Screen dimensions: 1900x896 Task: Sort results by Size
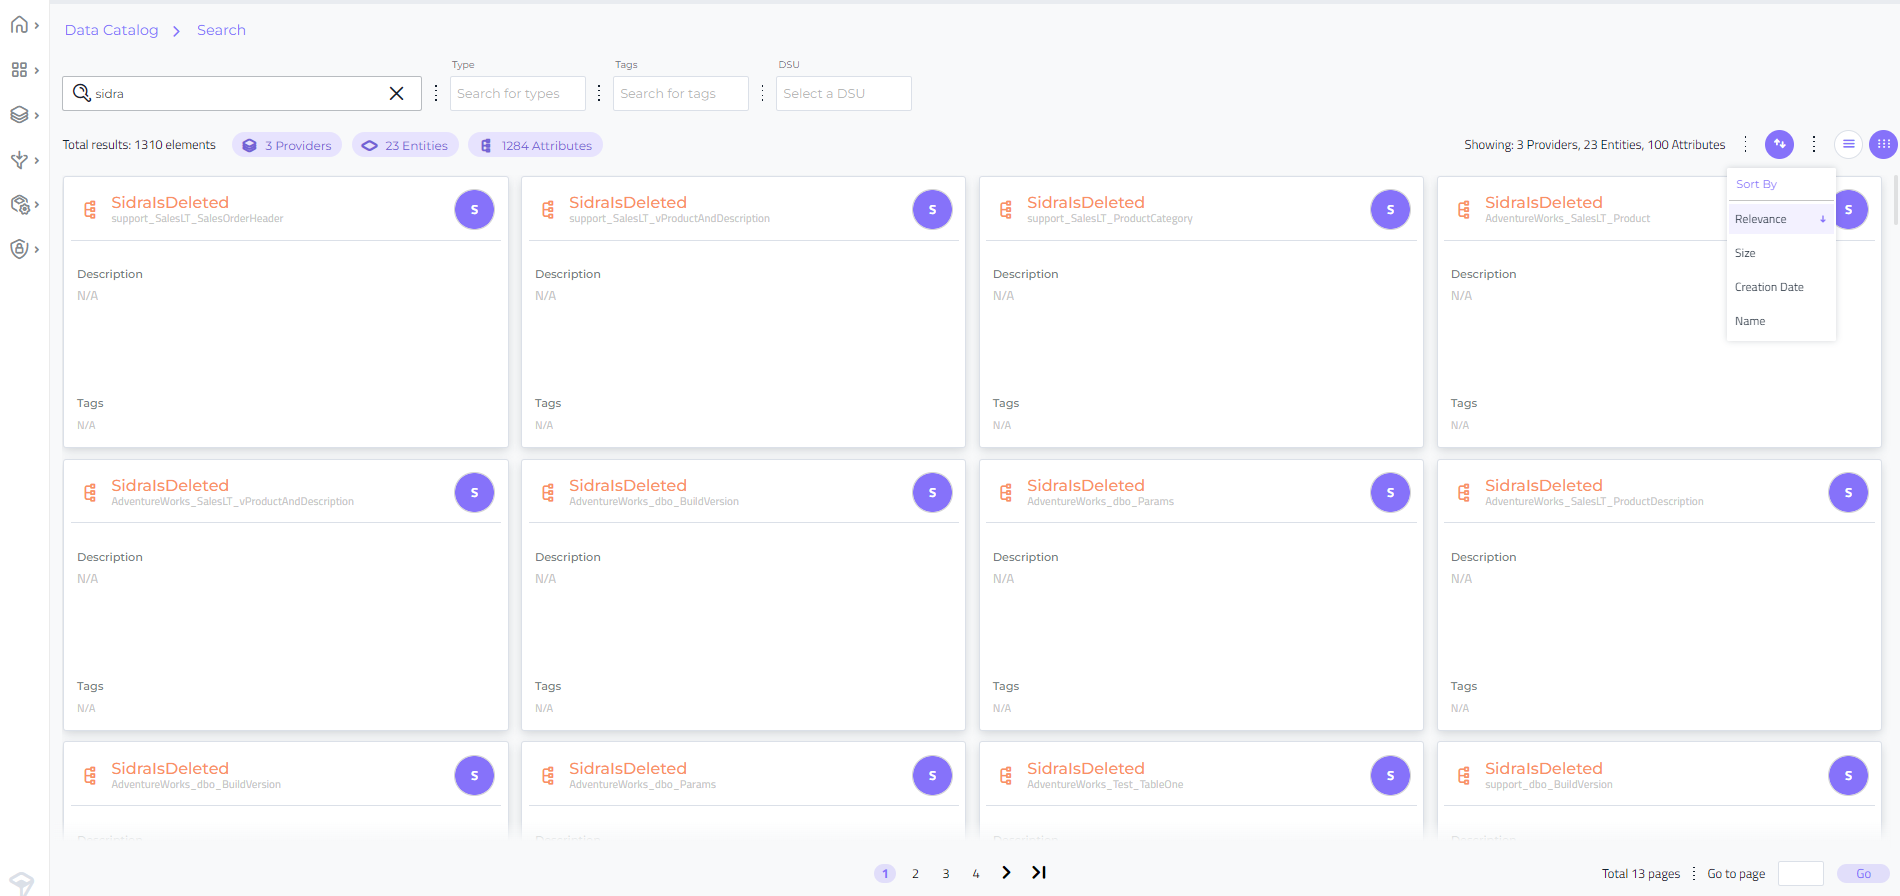(x=1780, y=253)
